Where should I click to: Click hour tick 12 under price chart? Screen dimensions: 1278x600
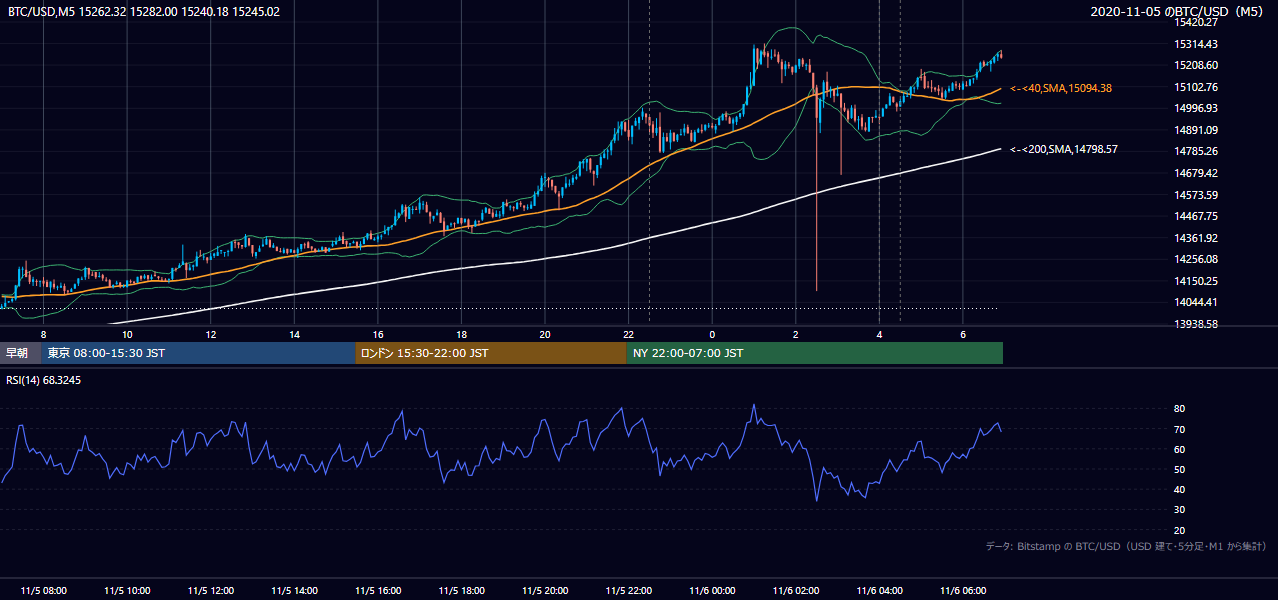211,334
